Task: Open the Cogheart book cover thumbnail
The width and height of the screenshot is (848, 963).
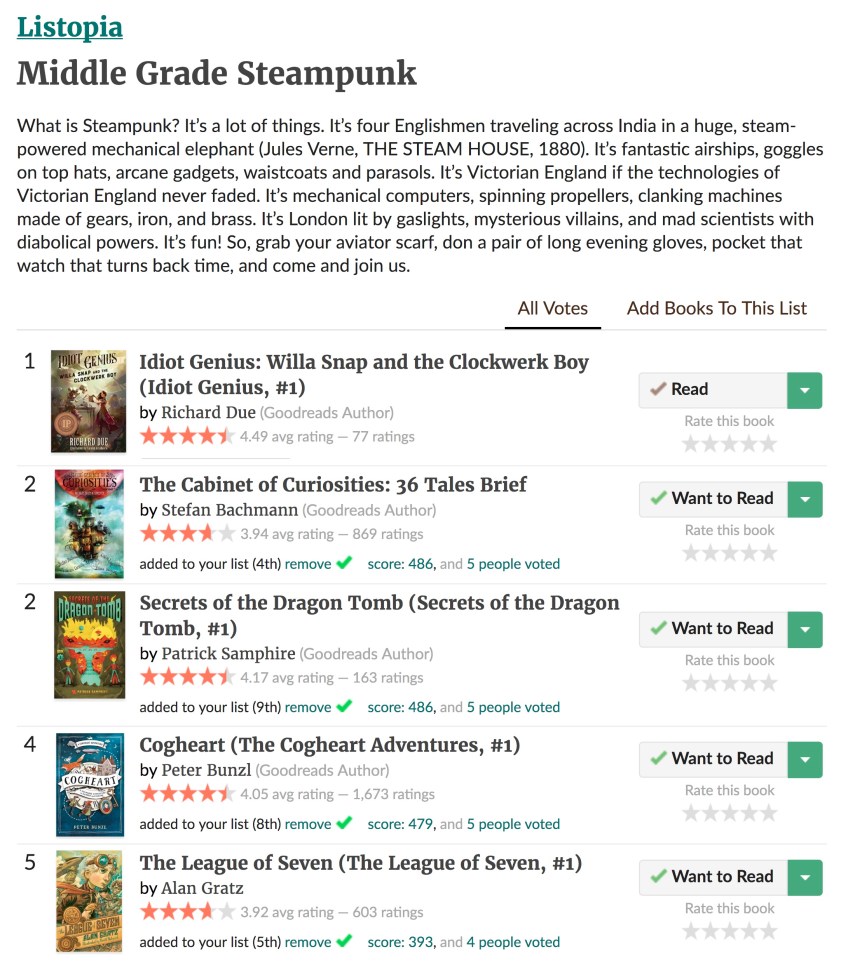Action: pos(90,785)
